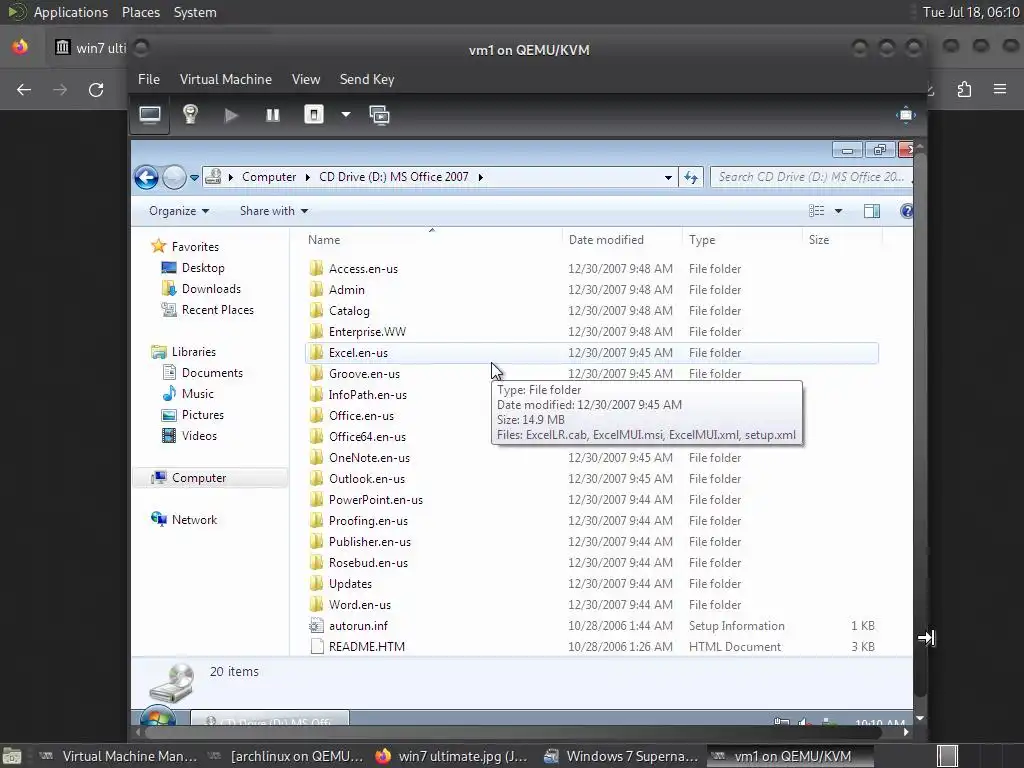Viewport: 1024px width, 768px height.
Task: Select the Enterprise.WW folder
Action: tap(367, 332)
